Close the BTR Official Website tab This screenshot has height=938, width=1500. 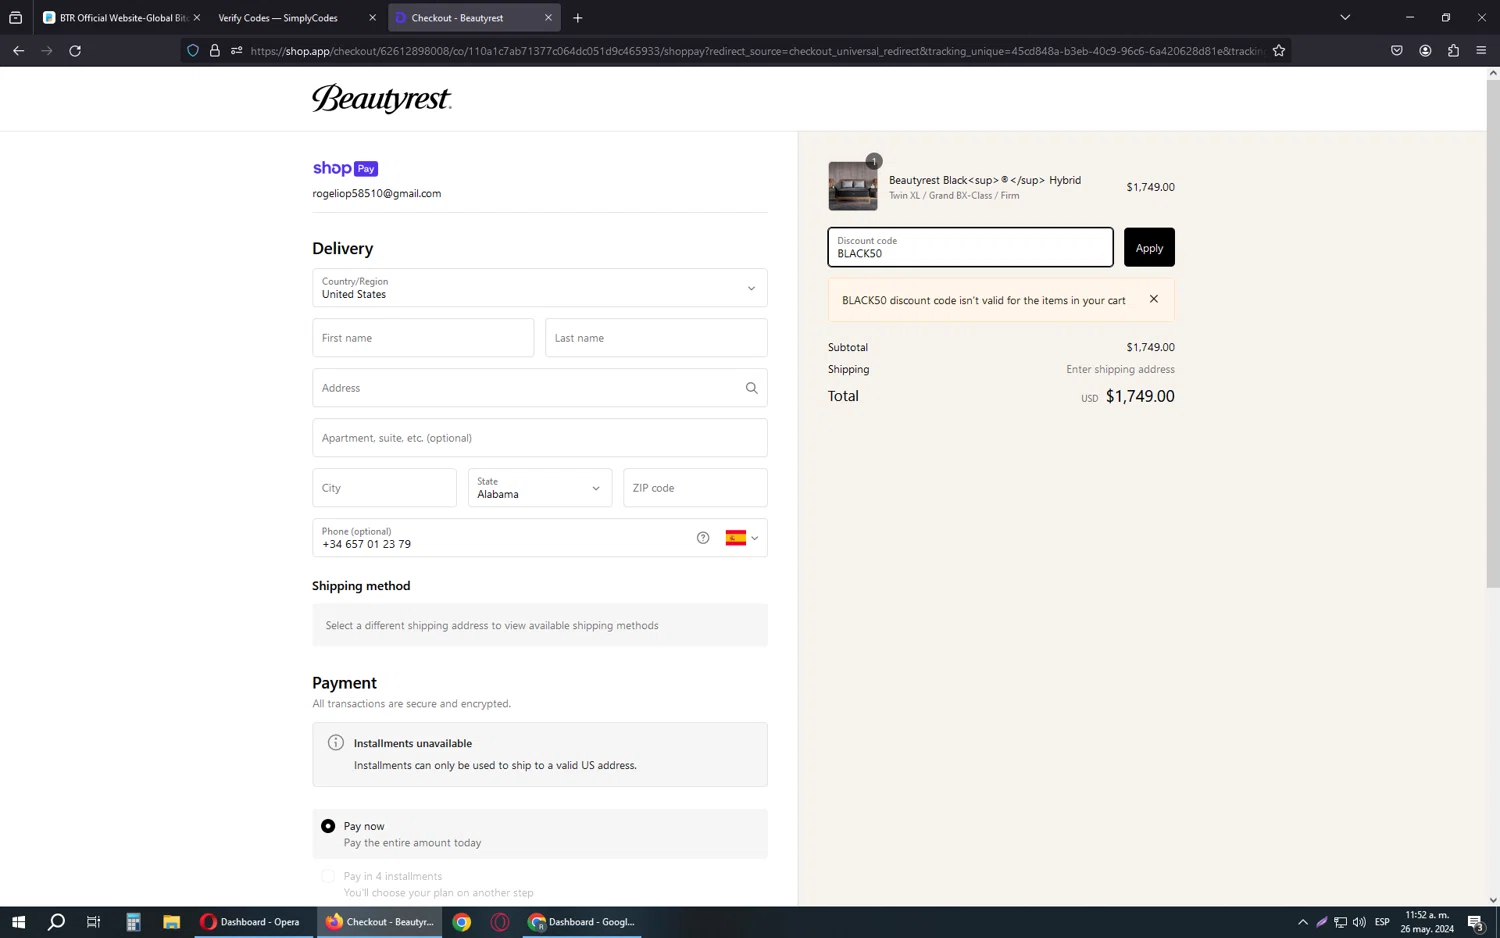196,18
